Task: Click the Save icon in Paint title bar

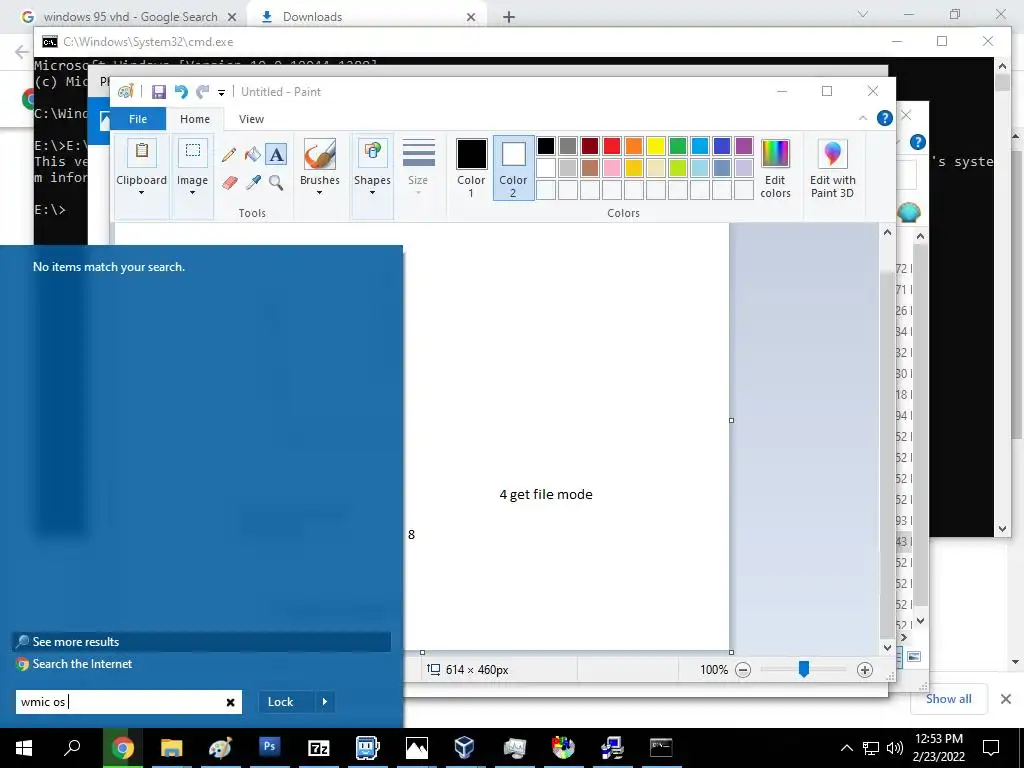Action: pyautogui.click(x=159, y=92)
